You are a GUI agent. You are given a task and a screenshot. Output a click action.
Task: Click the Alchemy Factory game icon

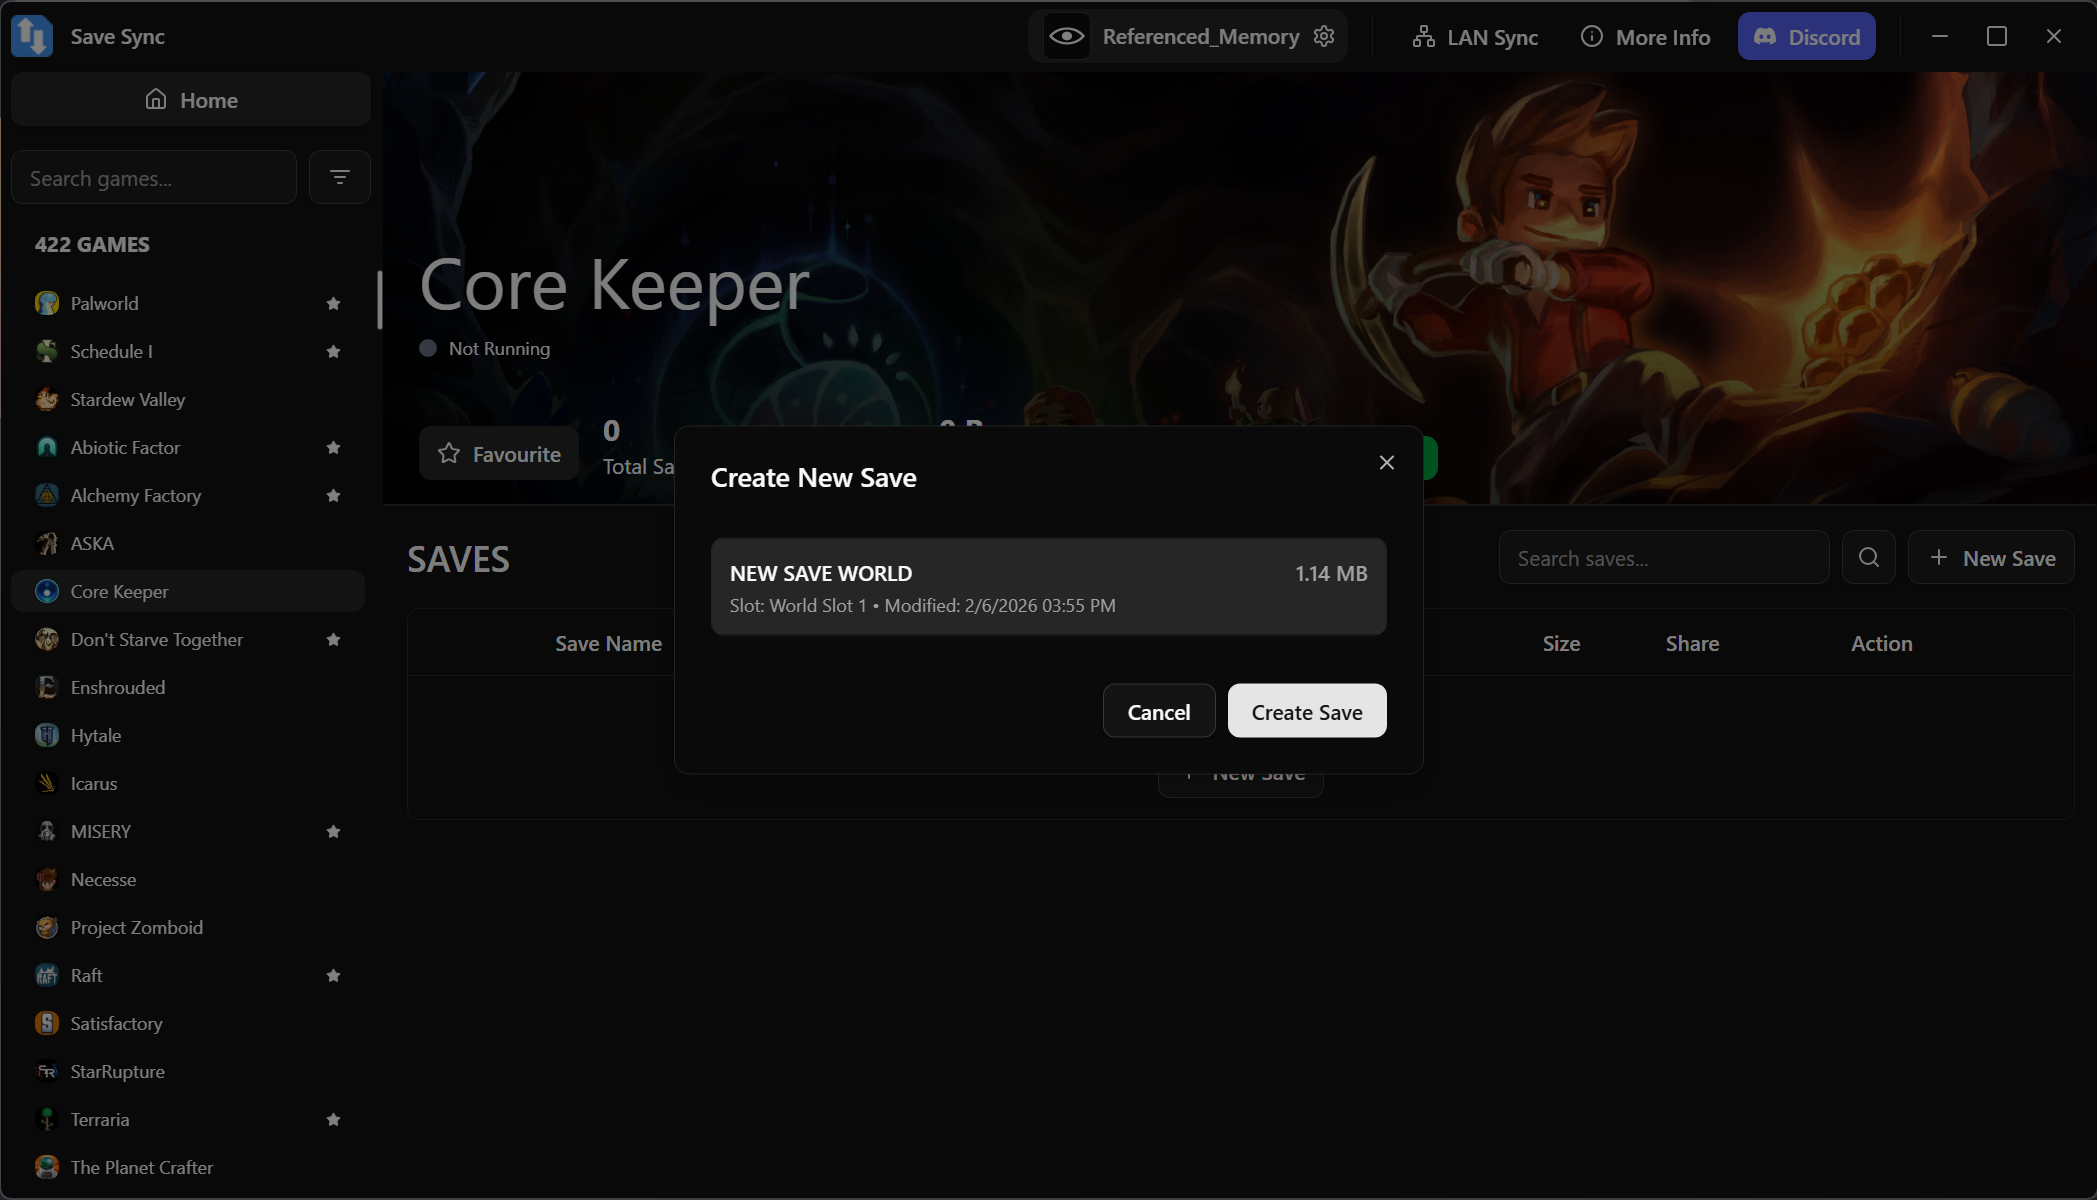(x=47, y=495)
